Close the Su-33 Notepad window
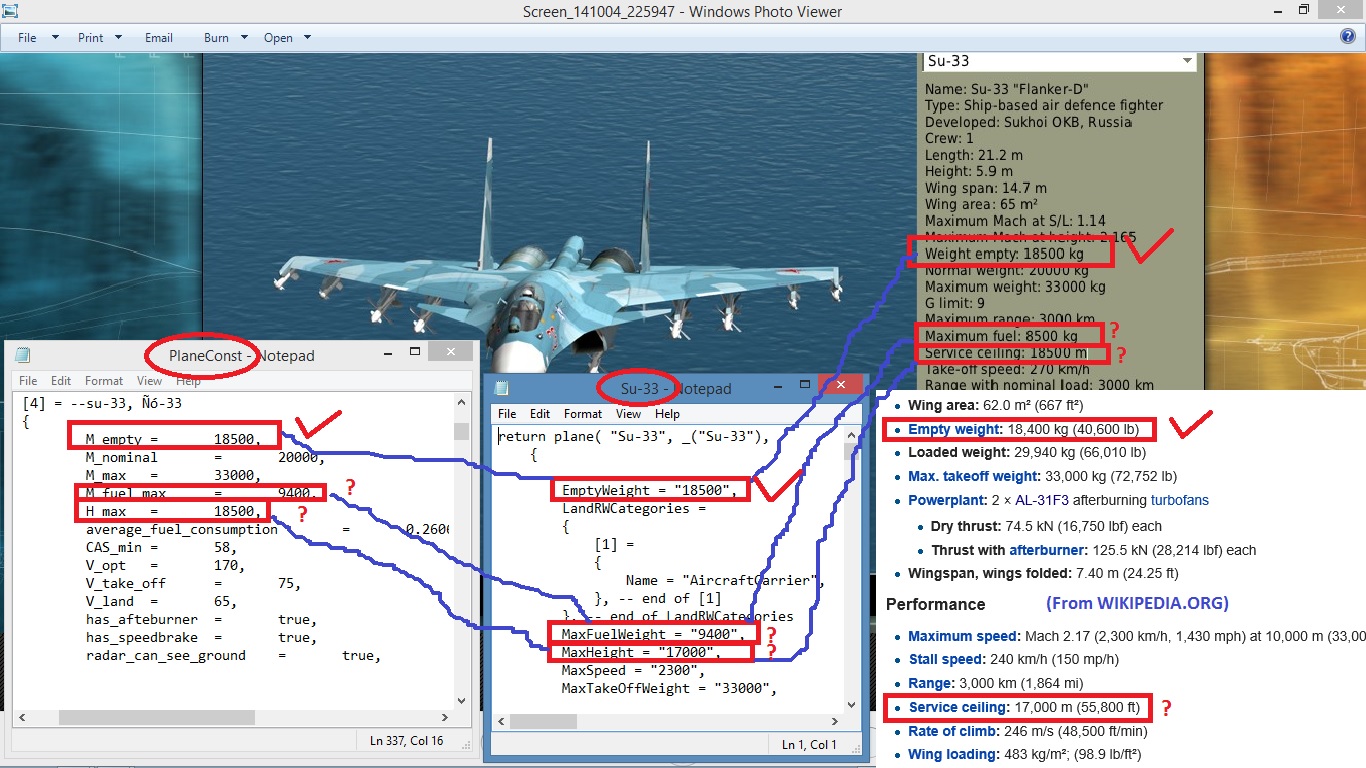Image resolution: width=1366 pixels, height=768 pixels. pyautogui.click(x=839, y=385)
